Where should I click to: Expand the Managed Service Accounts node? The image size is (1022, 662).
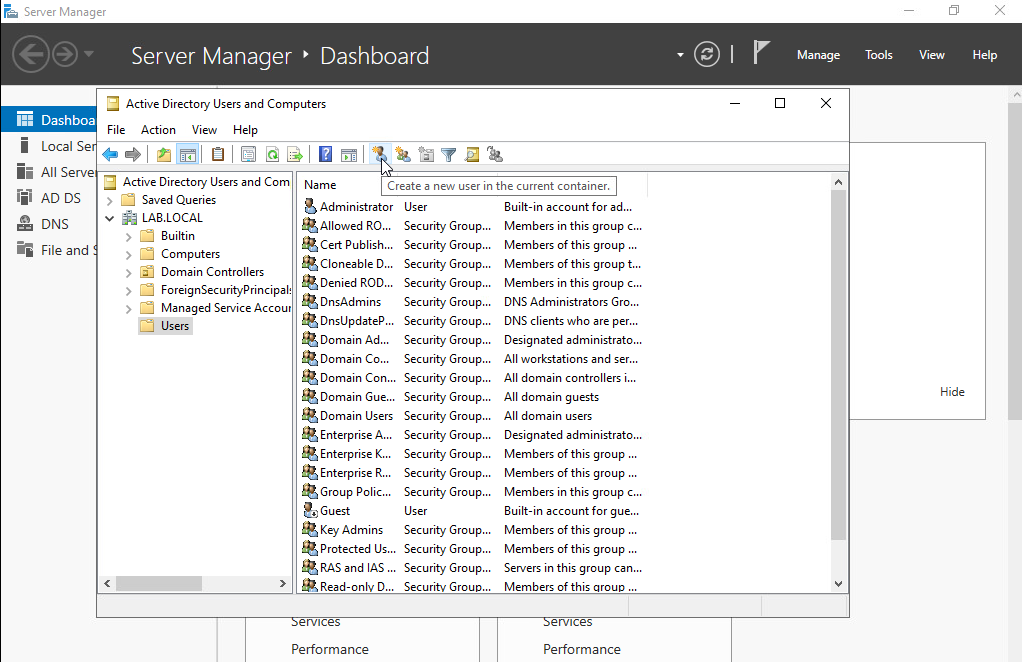128,309
